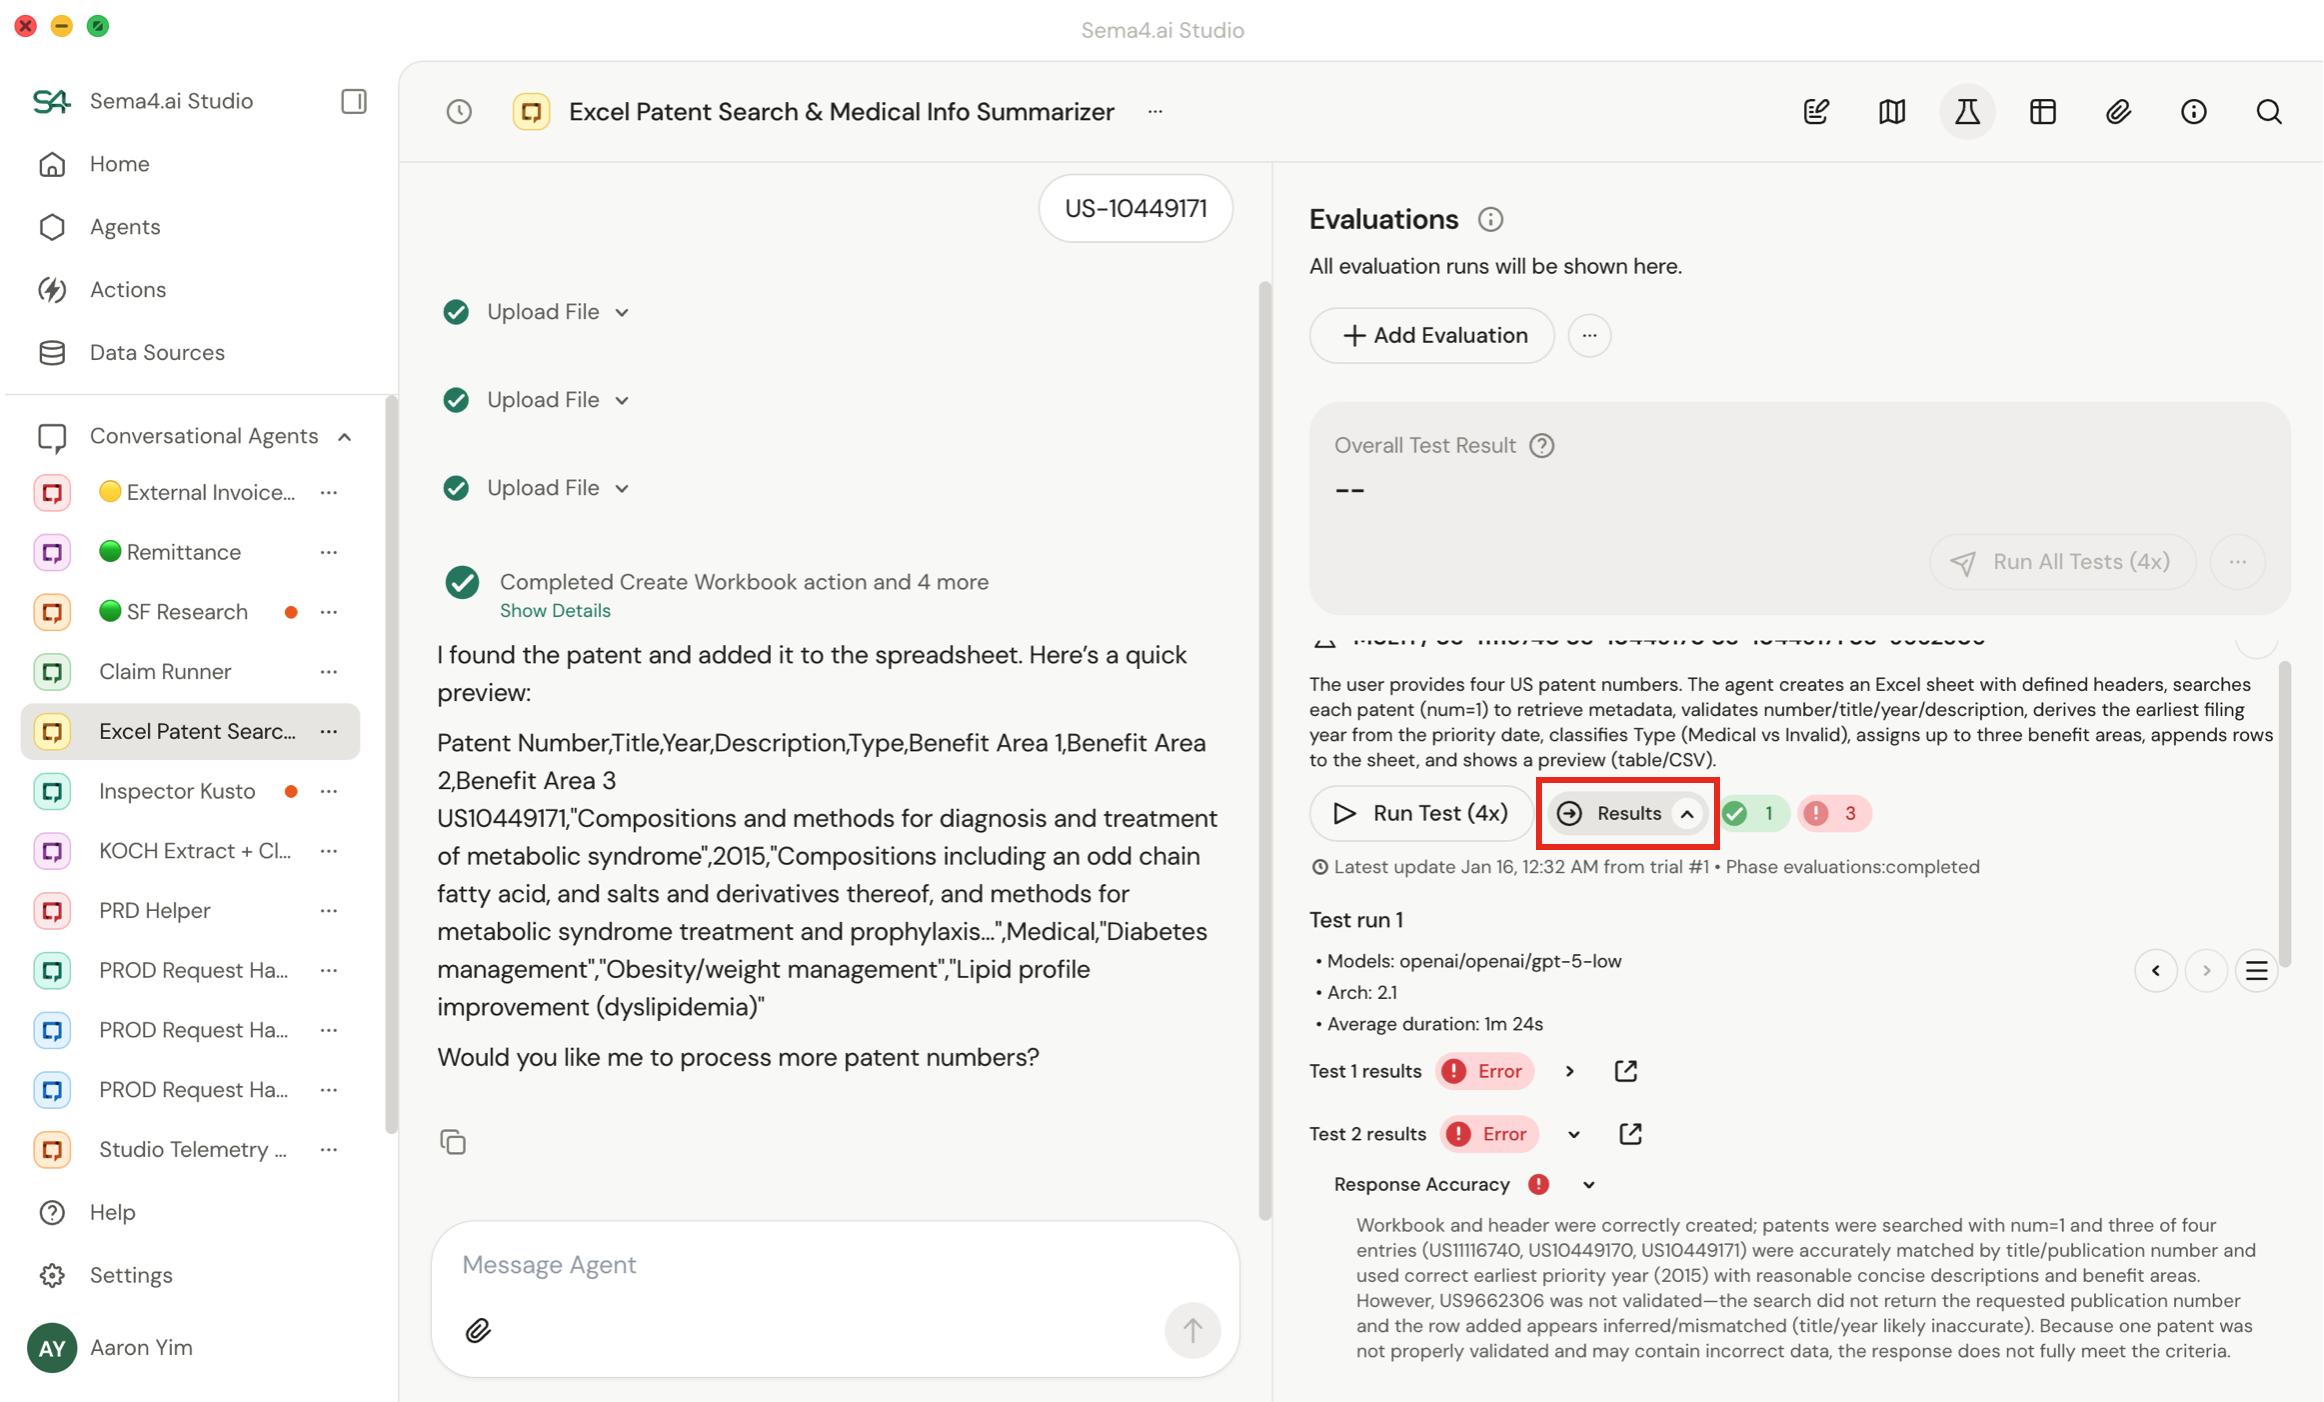Open the map panel icon in header
Screen dimensions: 2324x1402
point(1891,111)
